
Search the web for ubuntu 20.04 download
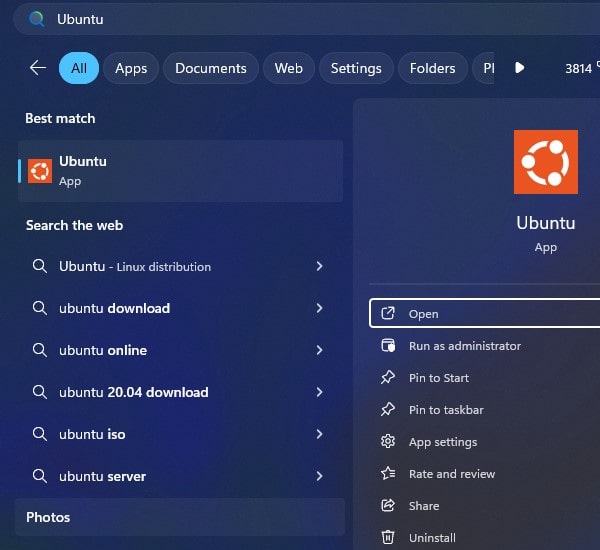tap(134, 392)
